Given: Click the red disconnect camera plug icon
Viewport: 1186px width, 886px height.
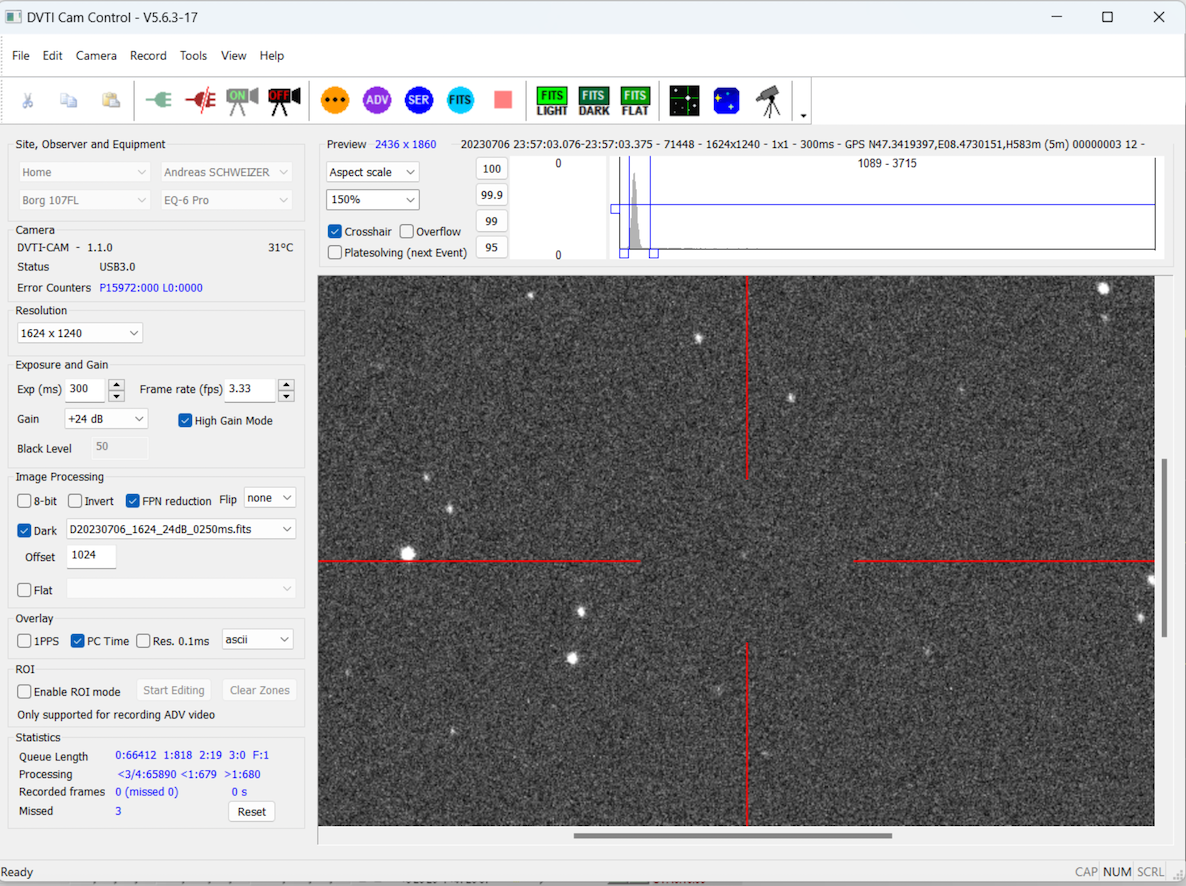Looking at the screenshot, I should click(200, 100).
